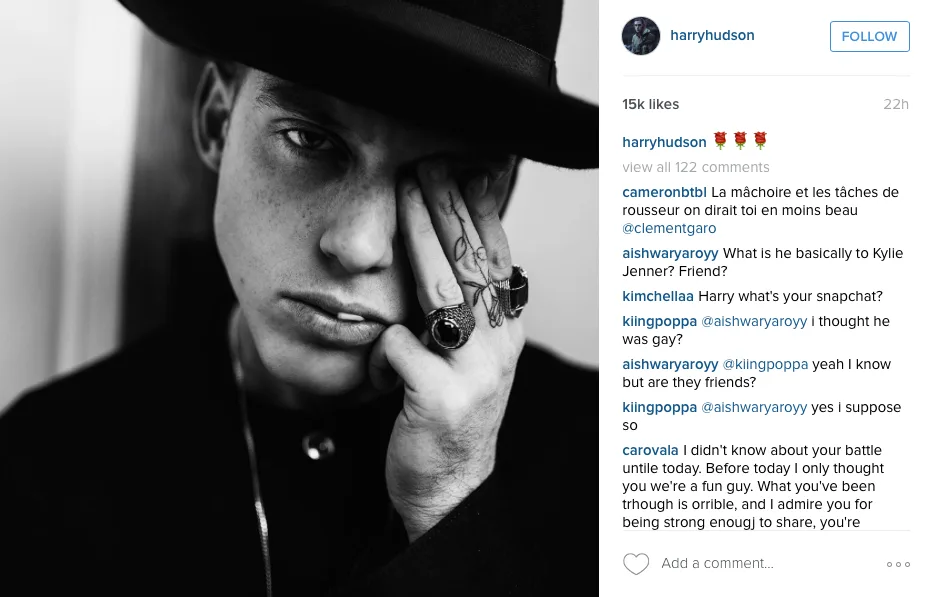The height and width of the screenshot is (597, 932).
Task: Open carovala commenter profile
Action: [x=650, y=450]
